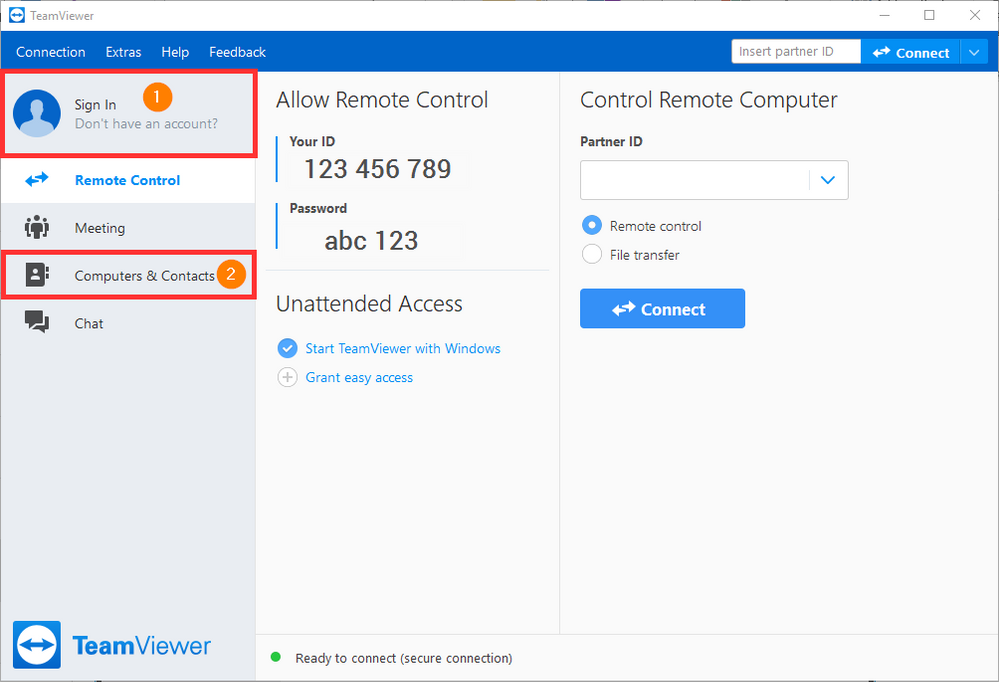Maximize the TeamViewer window
This screenshot has height=682, width=999.
[930, 15]
